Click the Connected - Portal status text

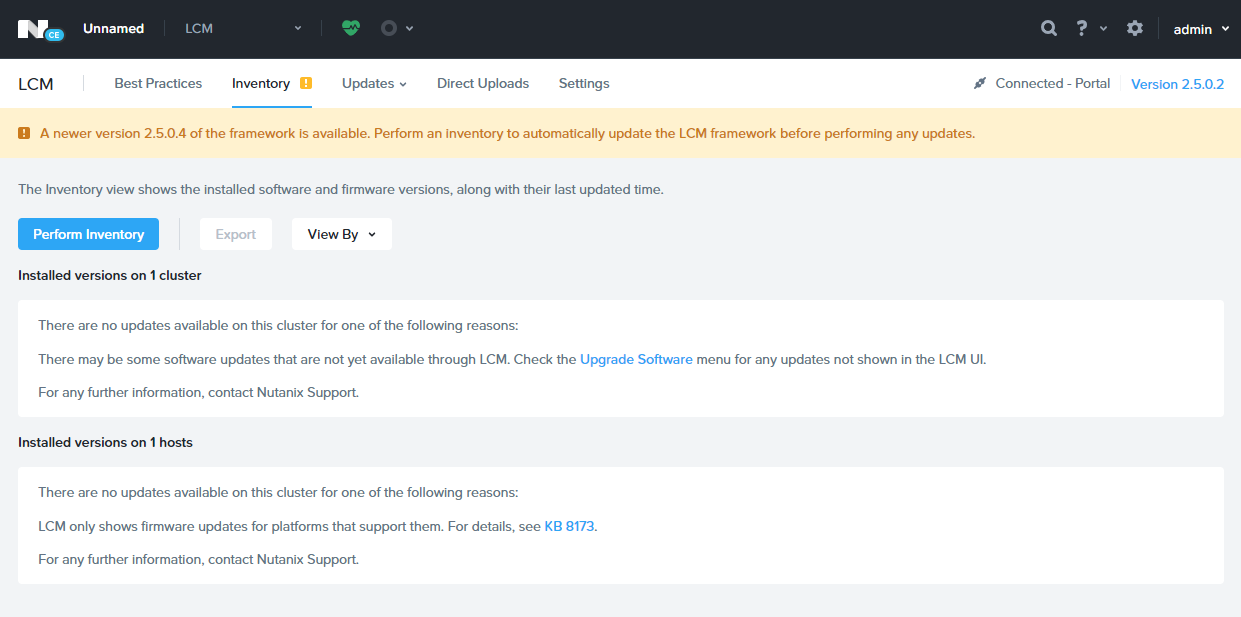[x=1053, y=83]
